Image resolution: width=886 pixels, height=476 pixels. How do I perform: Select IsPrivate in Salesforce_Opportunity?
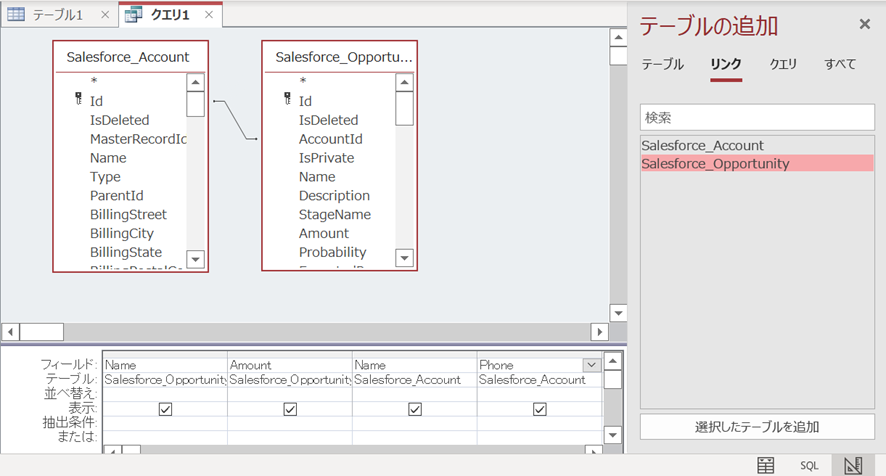click(327, 158)
